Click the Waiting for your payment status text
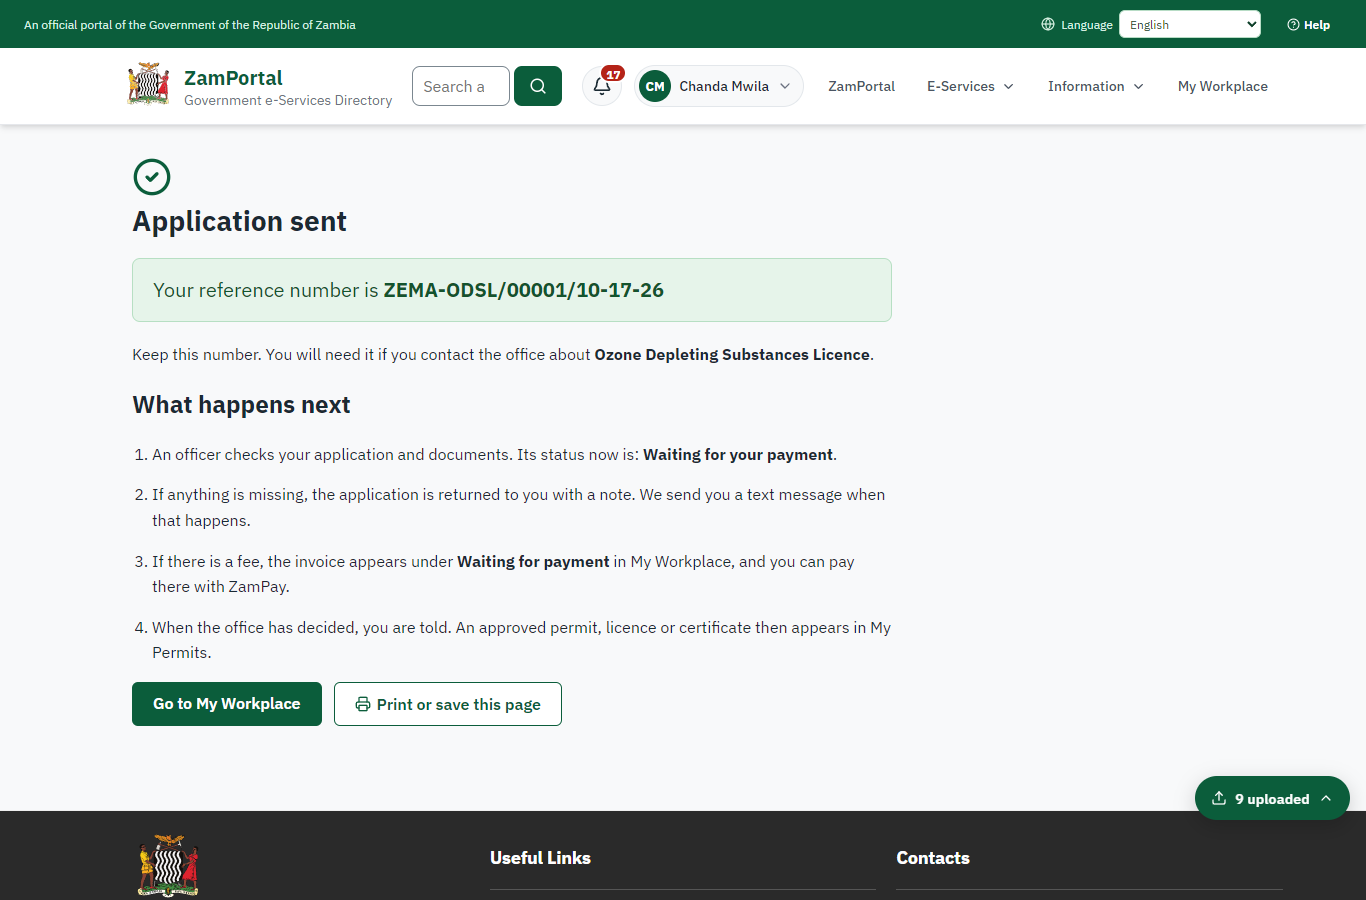This screenshot has width=1366, height=900. [738, 454]
